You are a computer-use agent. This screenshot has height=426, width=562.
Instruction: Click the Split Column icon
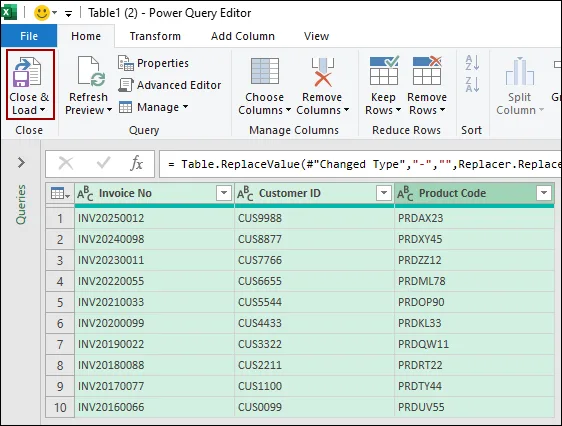tap(520, 72)
